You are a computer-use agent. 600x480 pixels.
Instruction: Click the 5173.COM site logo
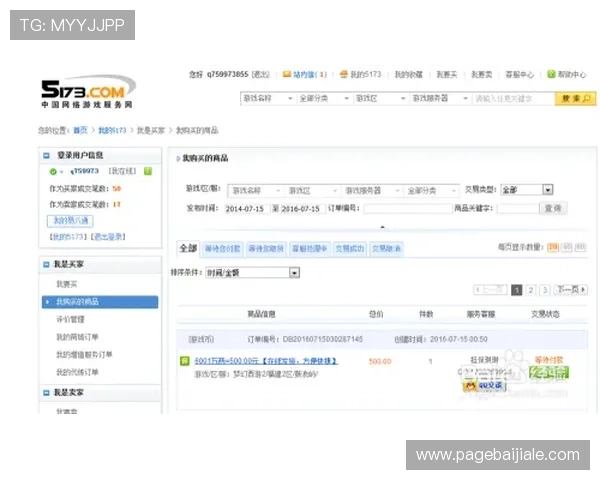(88, 91)
